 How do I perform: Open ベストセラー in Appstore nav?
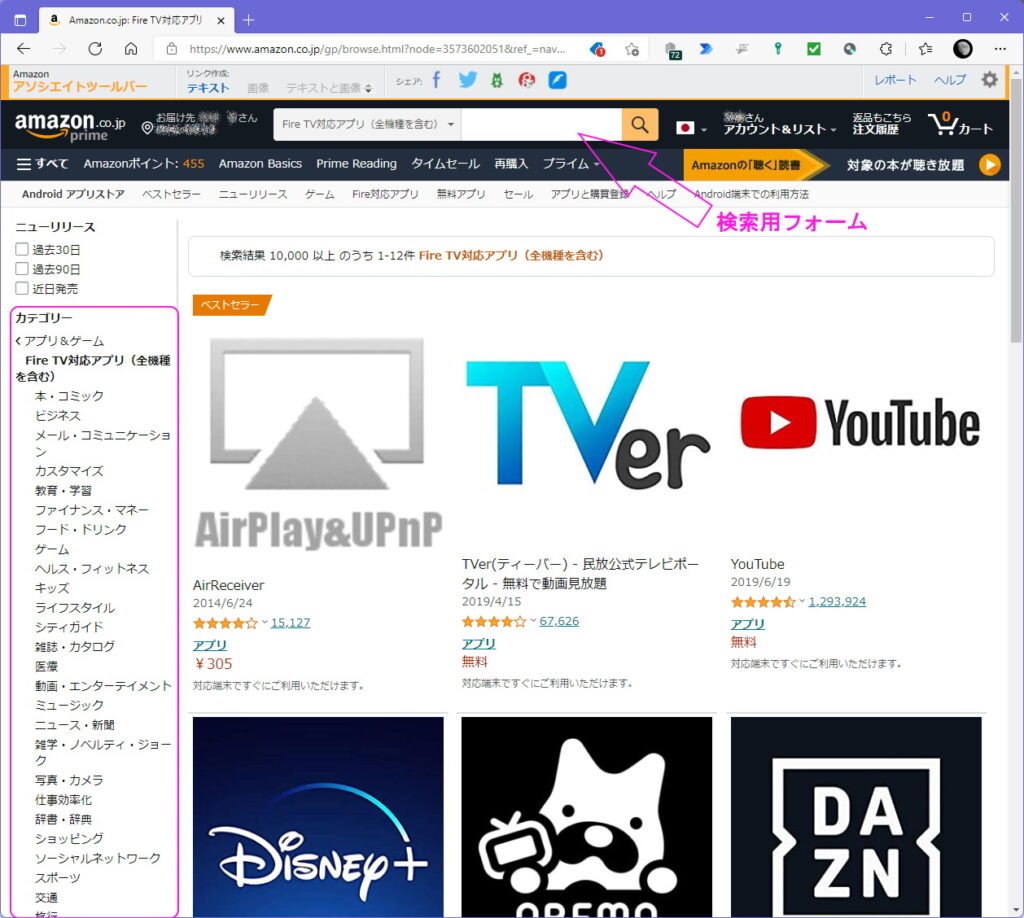[171, 194]
